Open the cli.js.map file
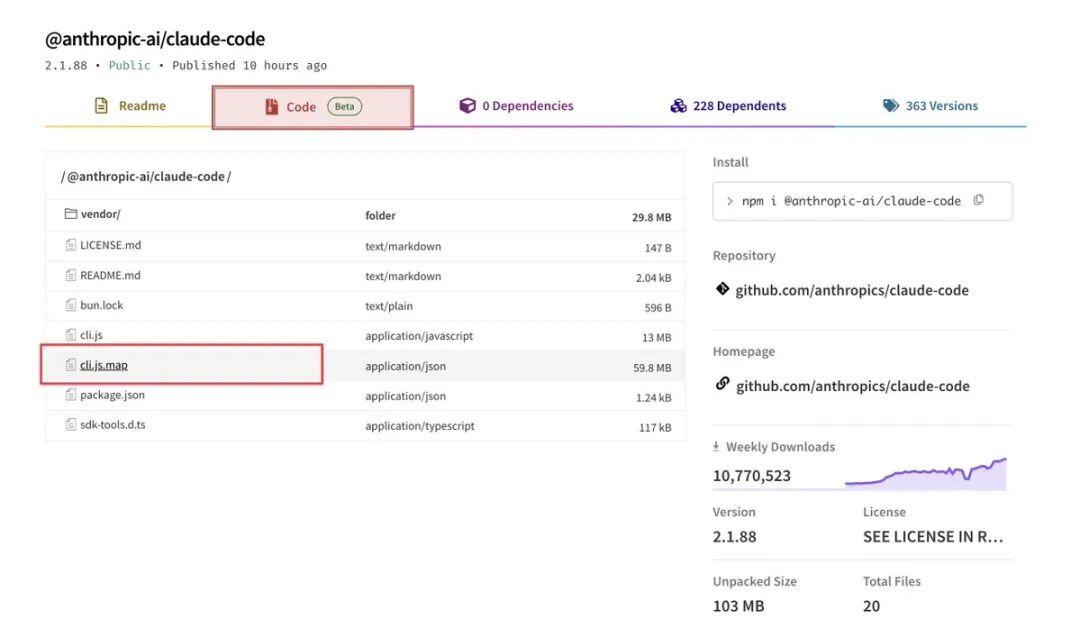The height and width of the screenshot is (619, 1080). tap(103, 365)
